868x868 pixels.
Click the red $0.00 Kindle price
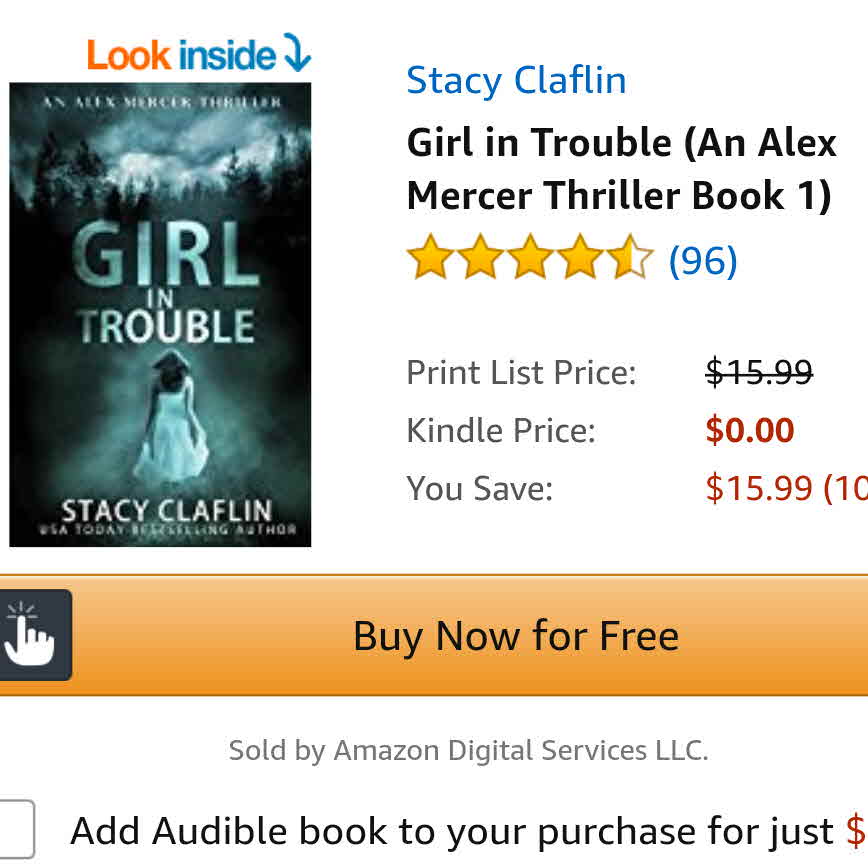click(x=750, y=430)
